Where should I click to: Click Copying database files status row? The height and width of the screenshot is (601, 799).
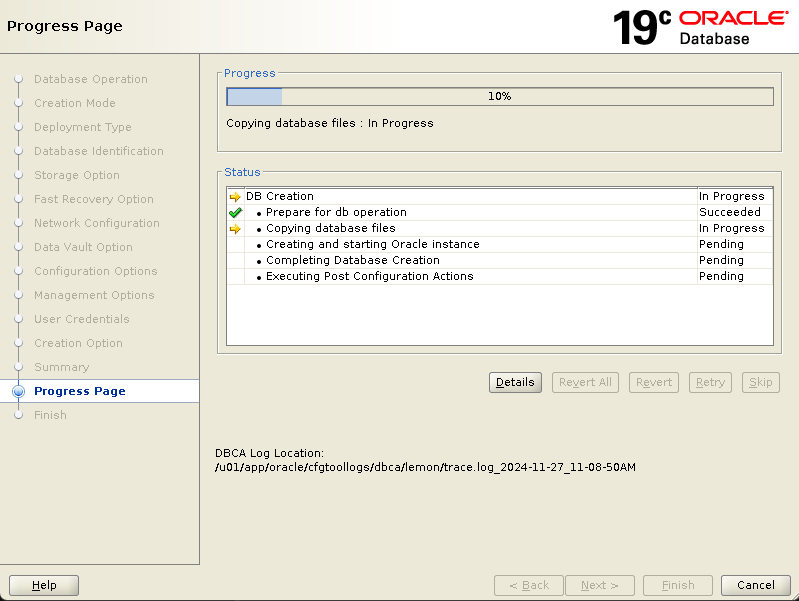point(499,228)
